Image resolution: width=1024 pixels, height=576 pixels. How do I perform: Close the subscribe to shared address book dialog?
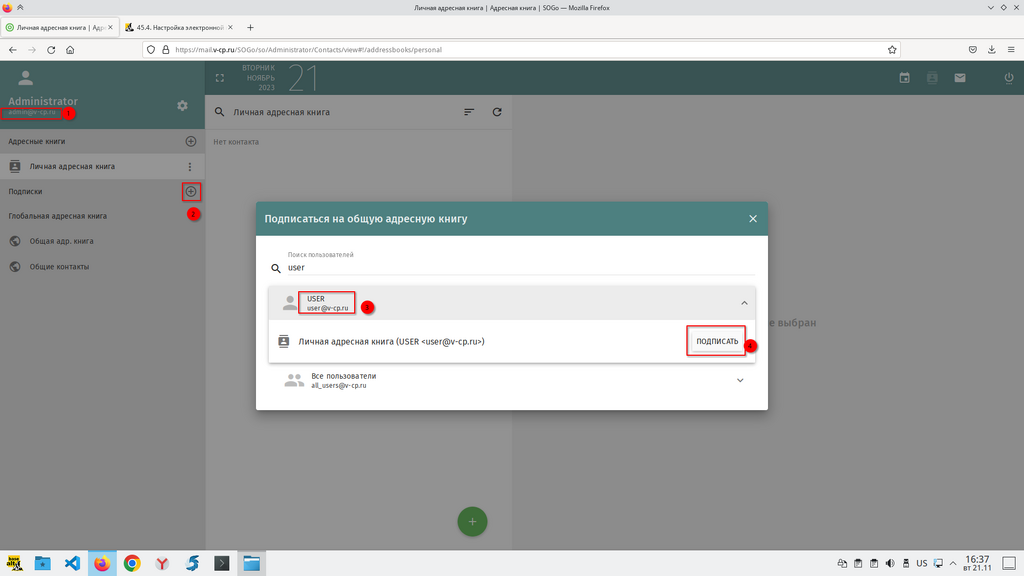point(752,218)
